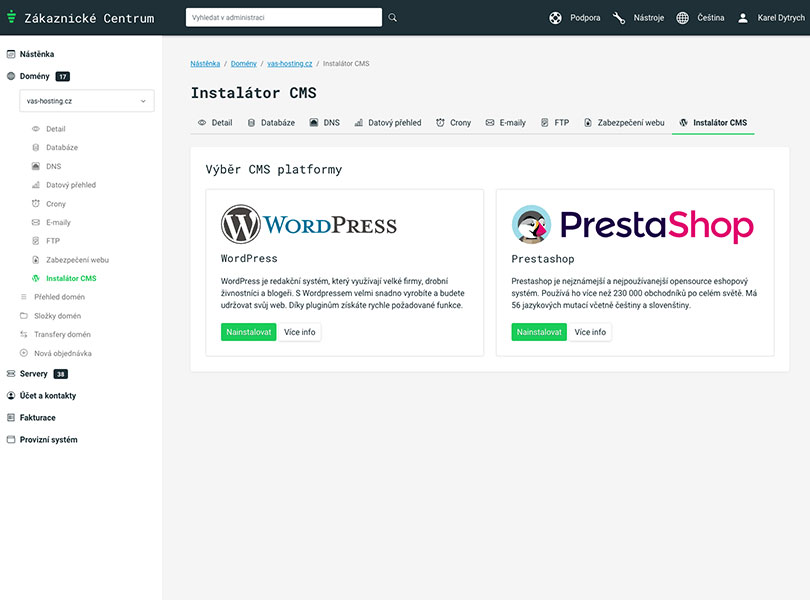Open the vas-hosting.cz domain dropdown
810x600 pixels.
87,101
